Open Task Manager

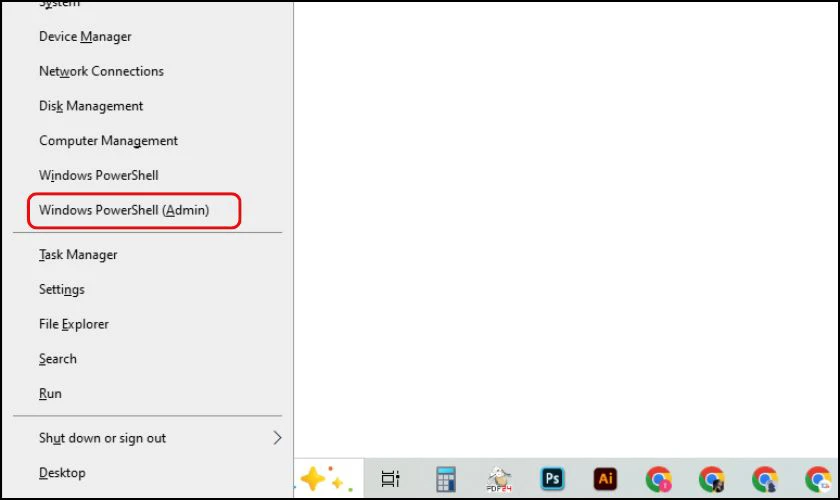[x=78, y=255]
